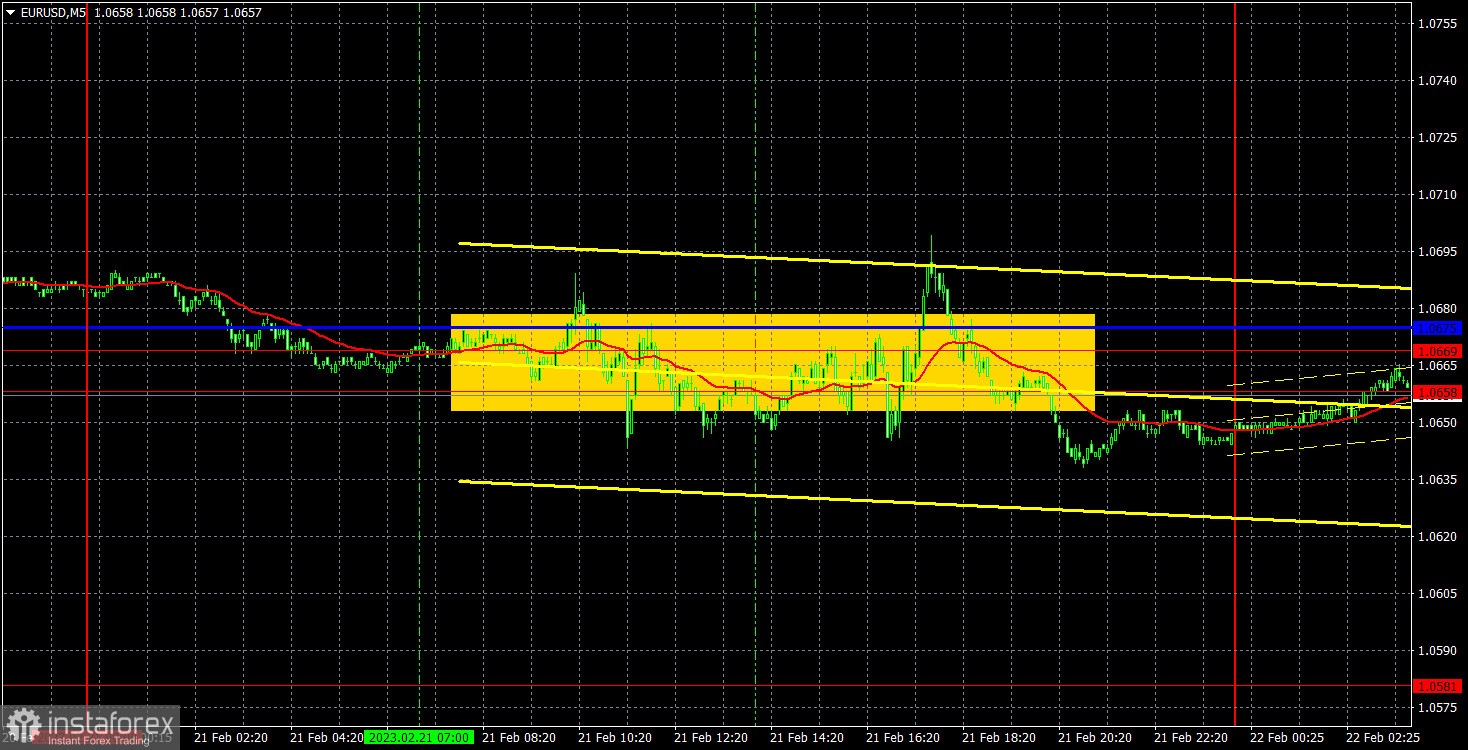Select the yellow highlighted rectangle on the chart

pyautogui.click(x=773, y=363)
